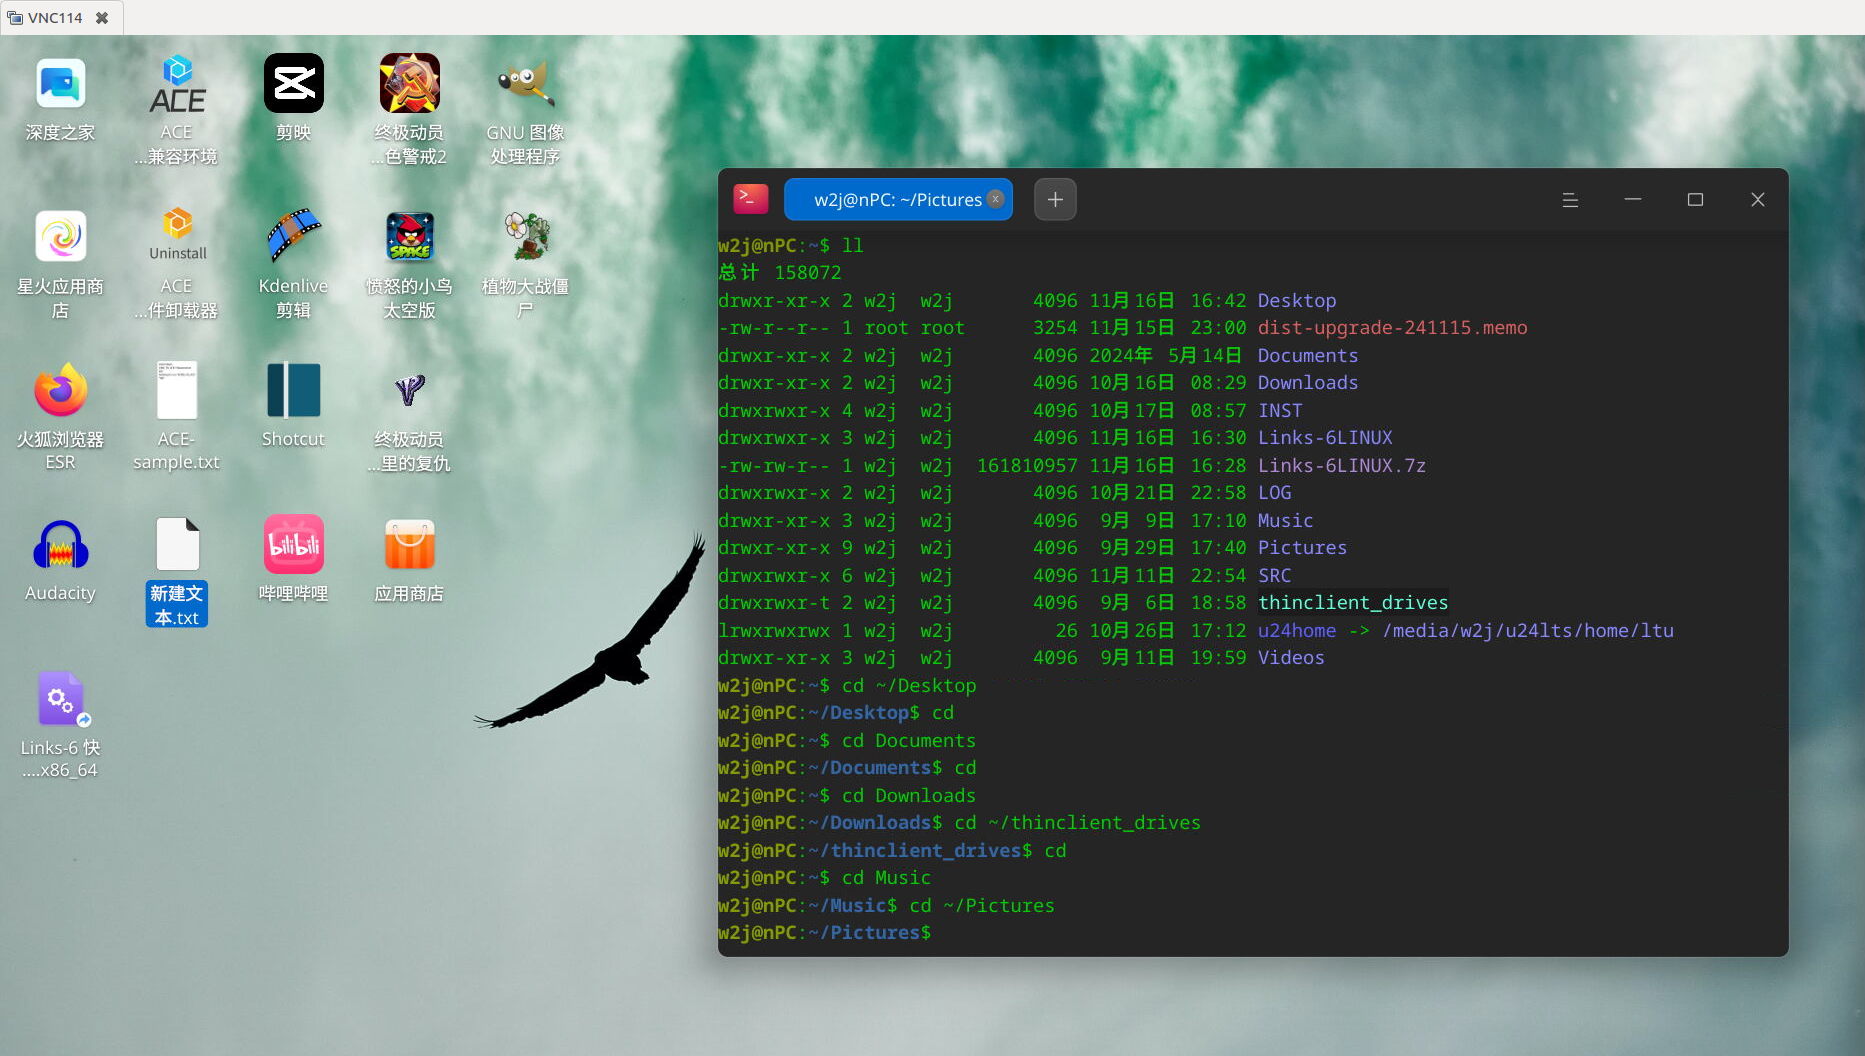The width and height of the screenshot is (1865, 1056).
Task: Click the INST directory name
Action: point(1279,411)
